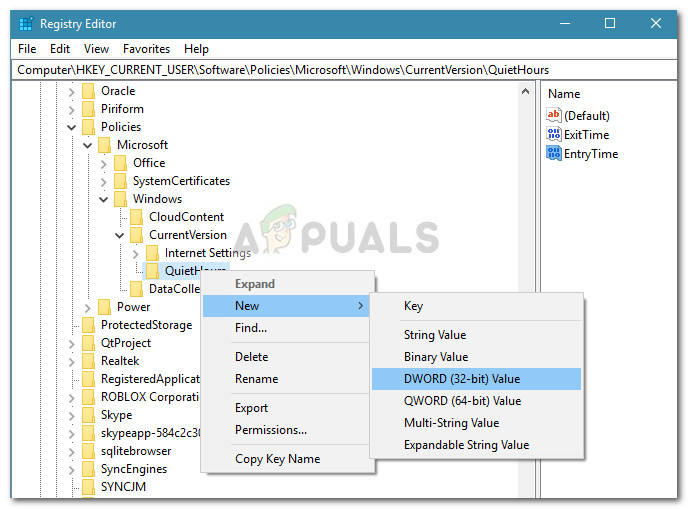Expand the Office key
Screen dimensions: 688x509
pyautogui.click(x=104, y=164)
